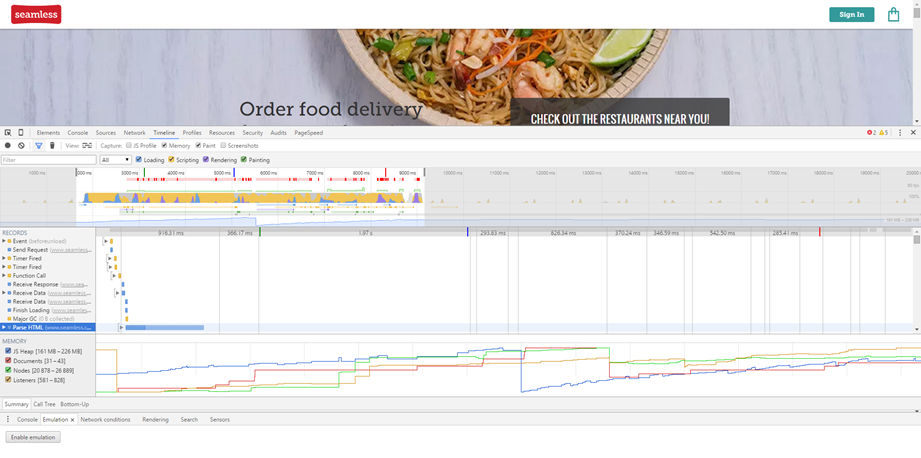Switch to flame chart view icon
Image resolution: width=921 pixels, height=458 pixels.
point(87,146)
